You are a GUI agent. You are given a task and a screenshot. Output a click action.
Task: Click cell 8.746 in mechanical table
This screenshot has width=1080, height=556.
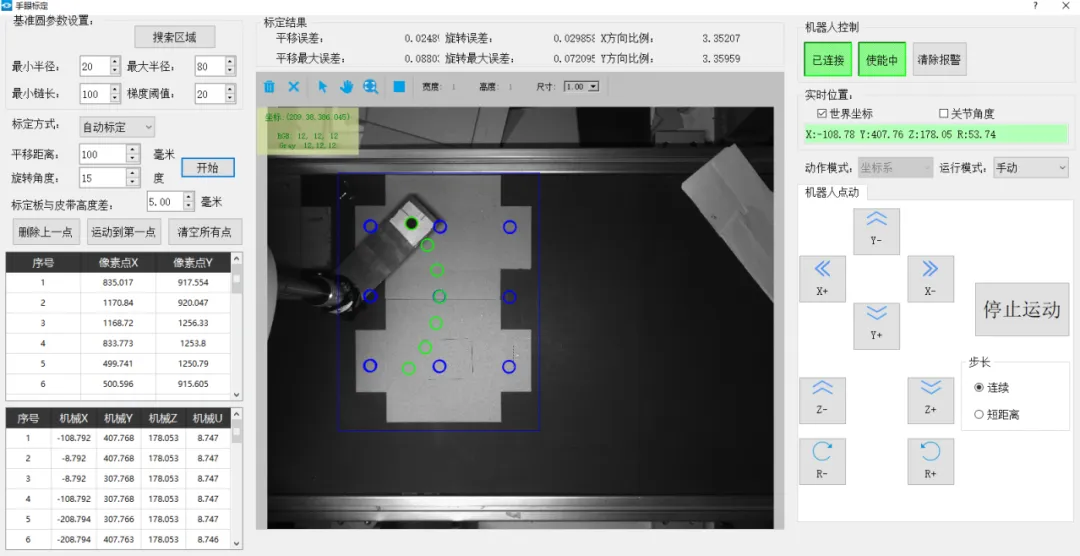[208, 539]
